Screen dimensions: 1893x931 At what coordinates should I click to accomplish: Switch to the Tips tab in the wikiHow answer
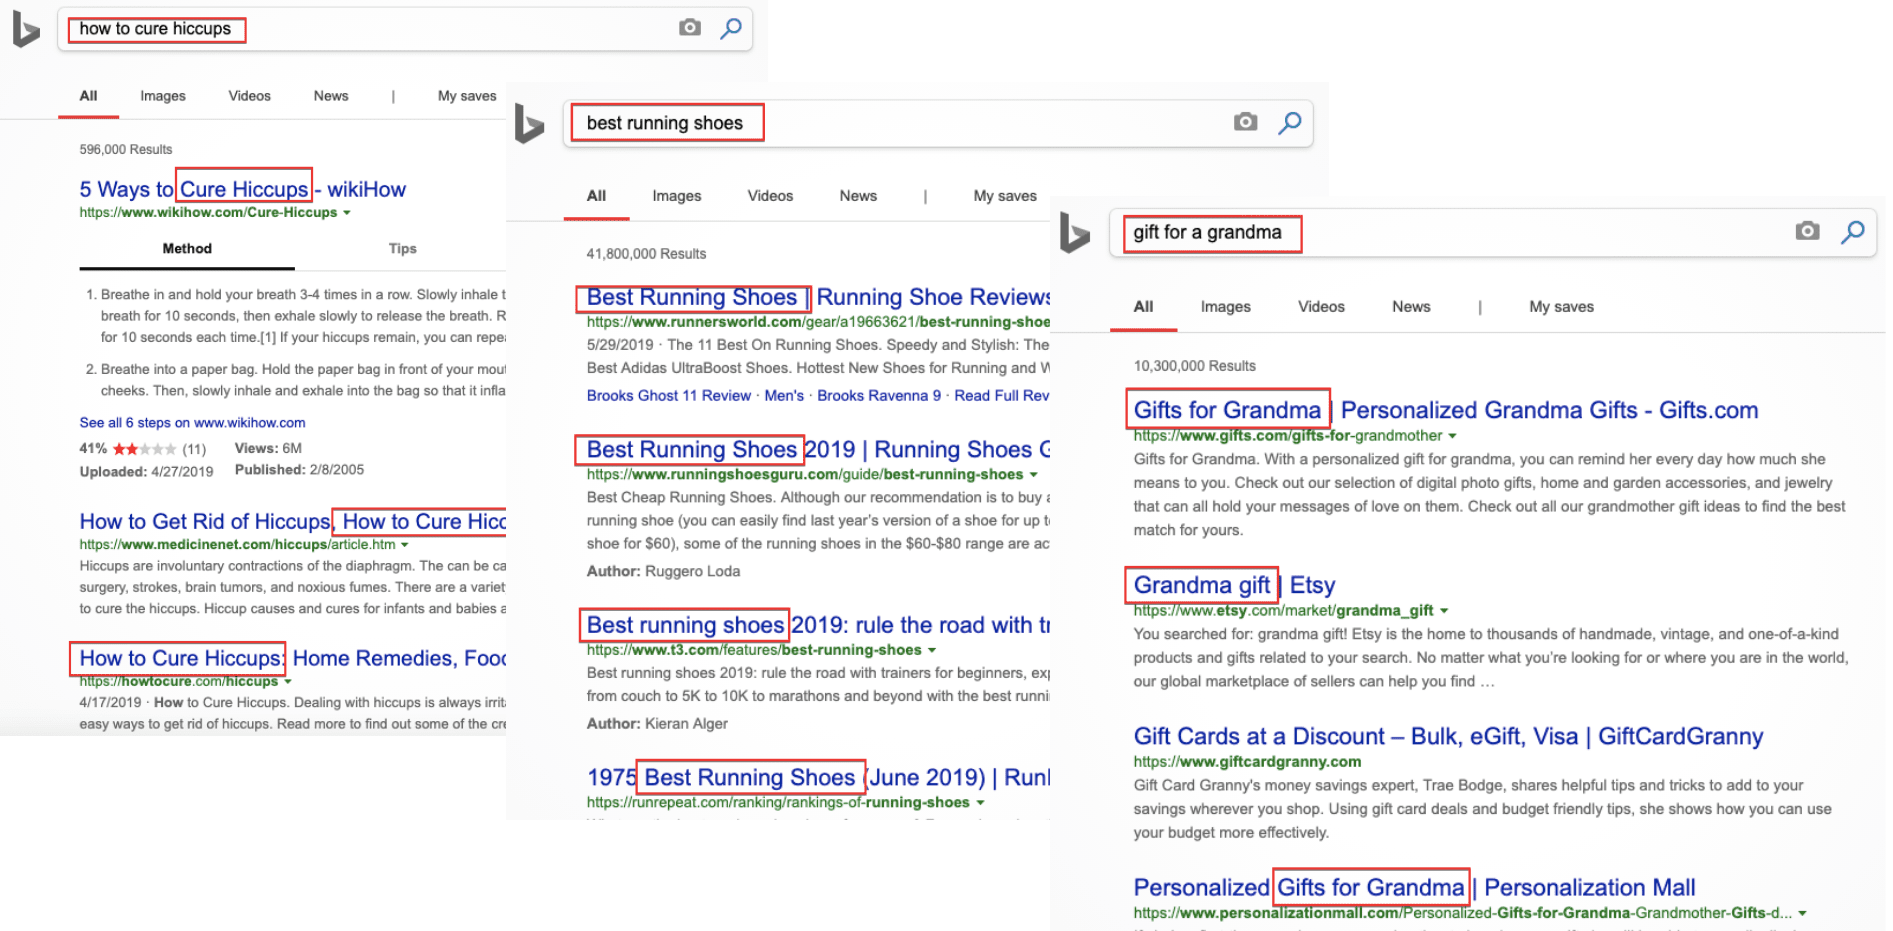coord(402,249)
